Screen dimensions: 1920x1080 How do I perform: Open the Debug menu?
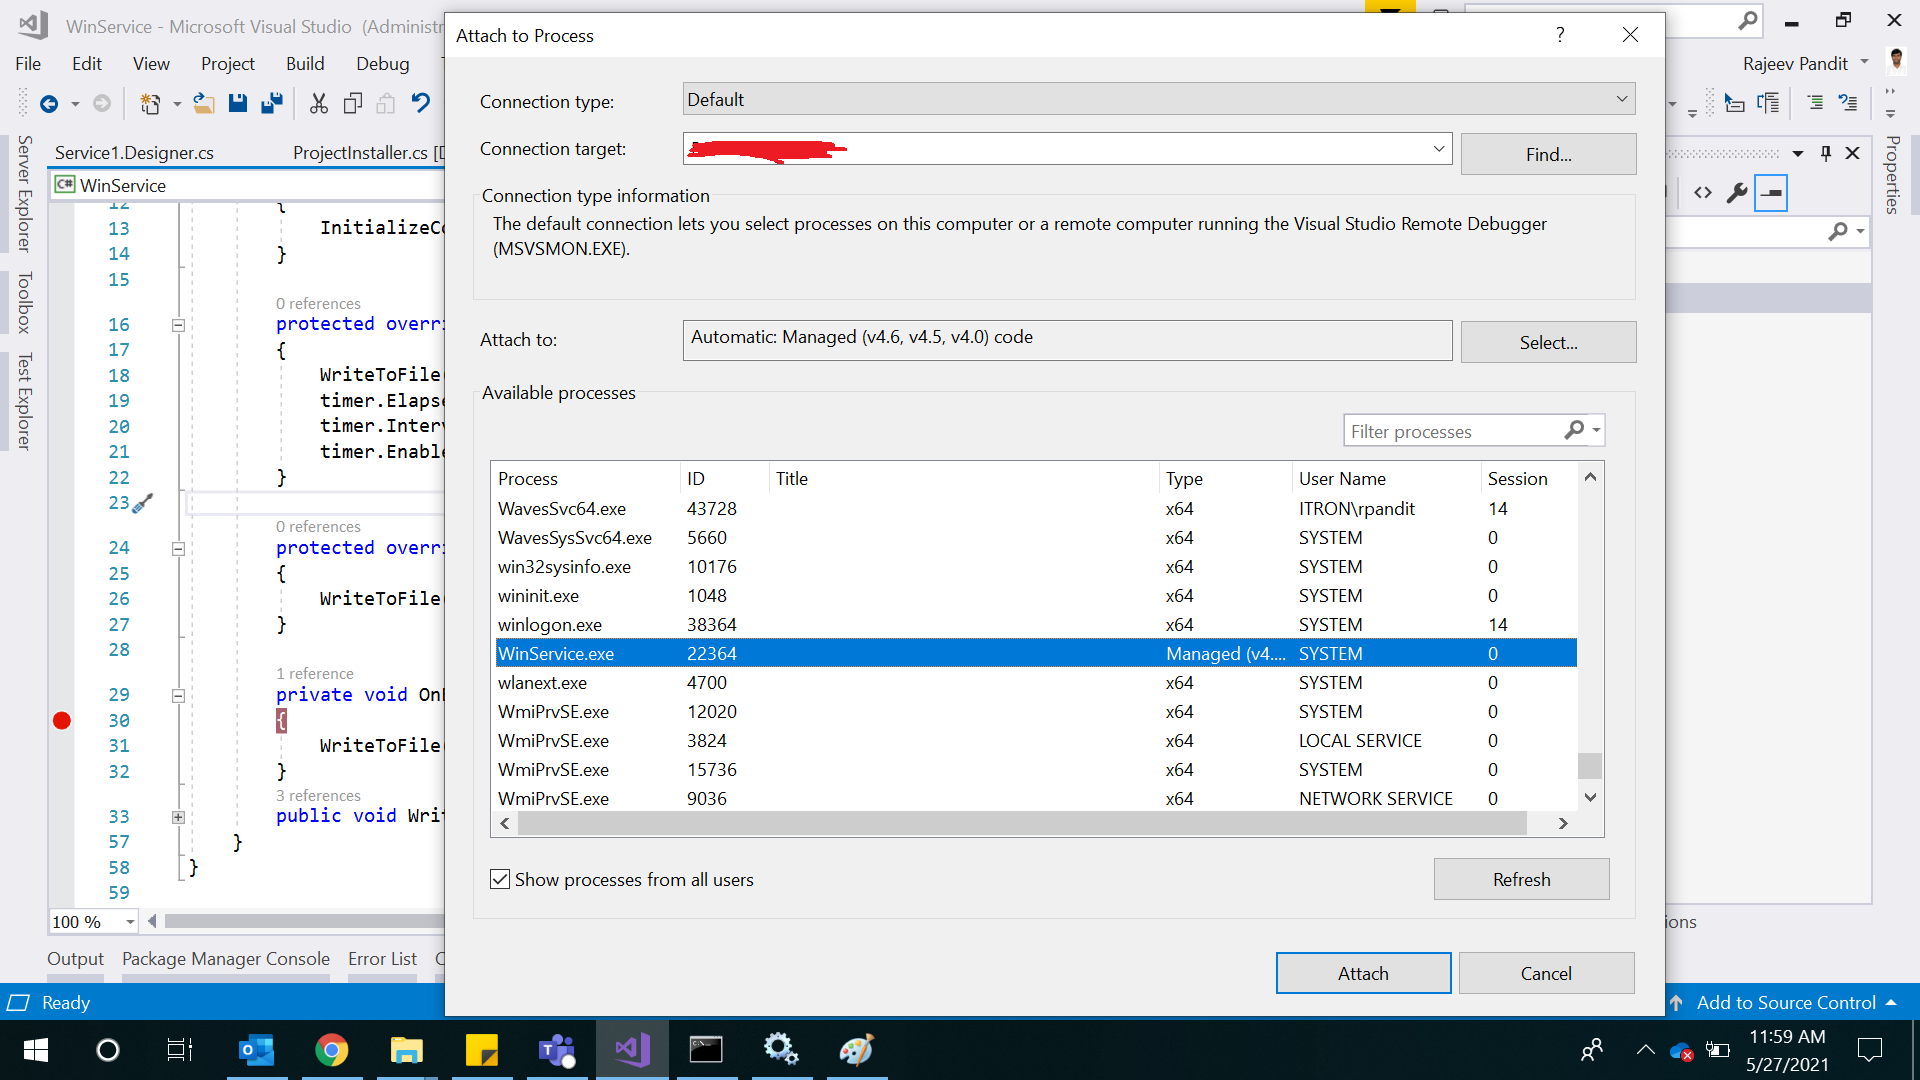[x=382, y=63]
